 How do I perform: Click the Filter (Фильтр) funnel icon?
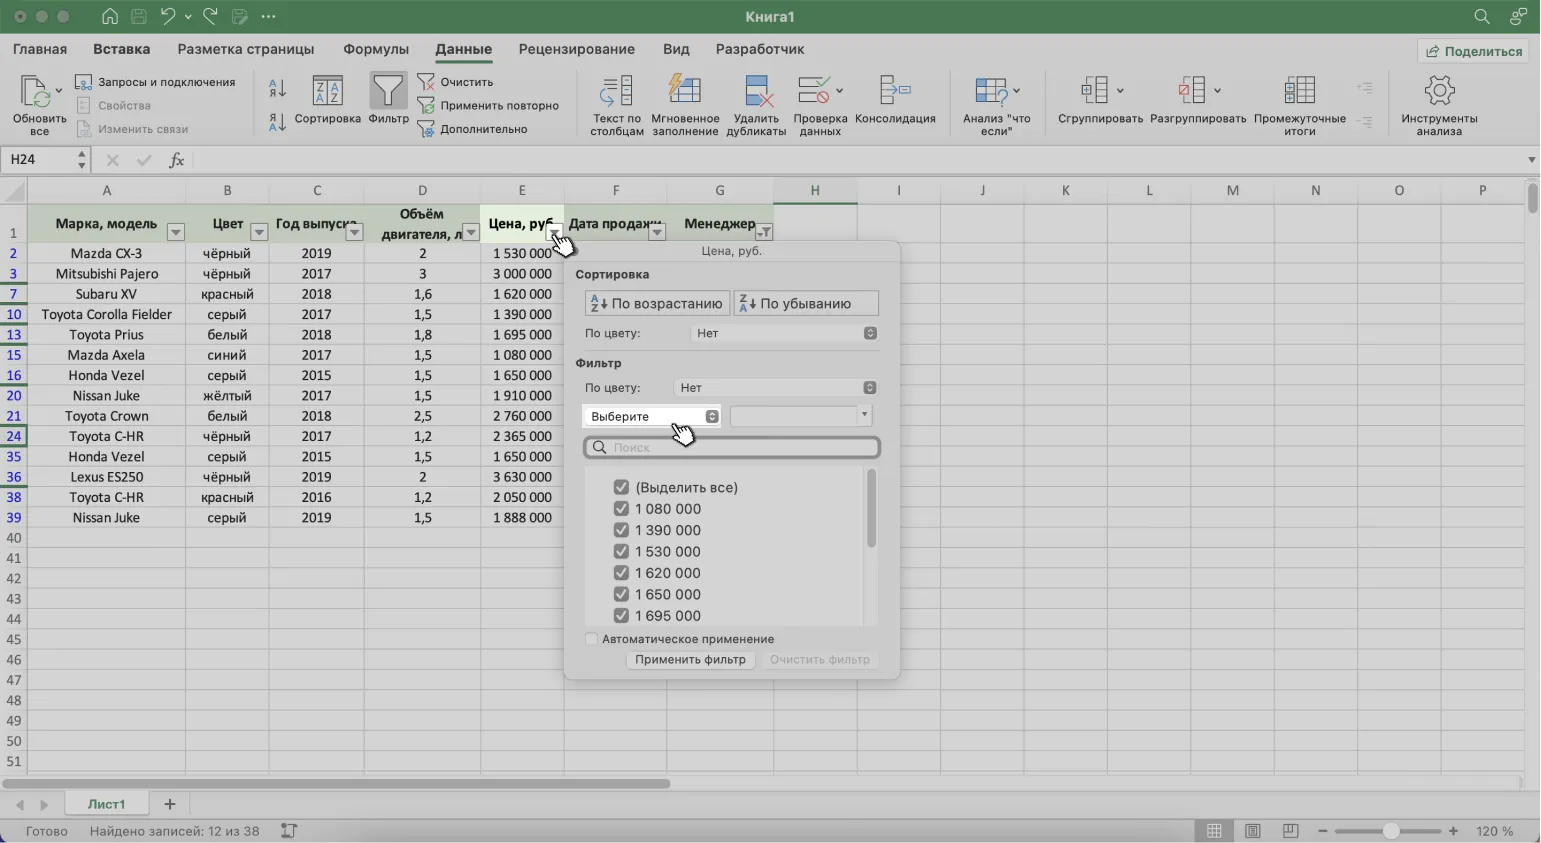[x=388, y=92]
